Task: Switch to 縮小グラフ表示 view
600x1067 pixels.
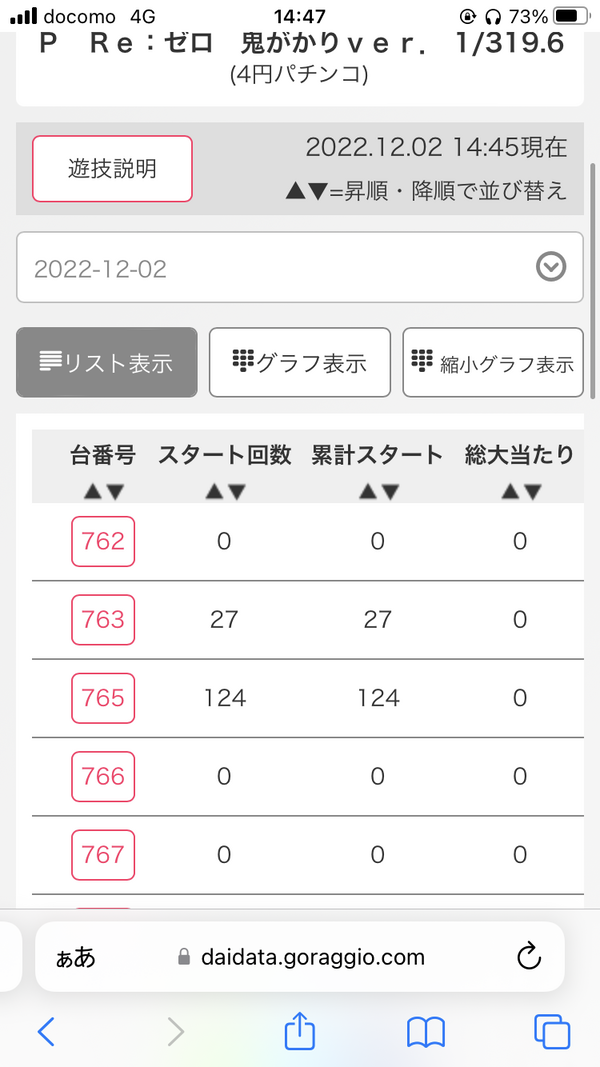Action: pos(493,363)
